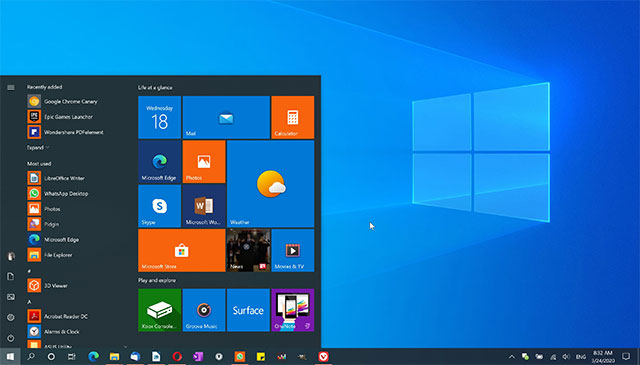Launch the Xbox Console Companion tile
This screenshot has width=640, height=365.
tap(160, 310)
